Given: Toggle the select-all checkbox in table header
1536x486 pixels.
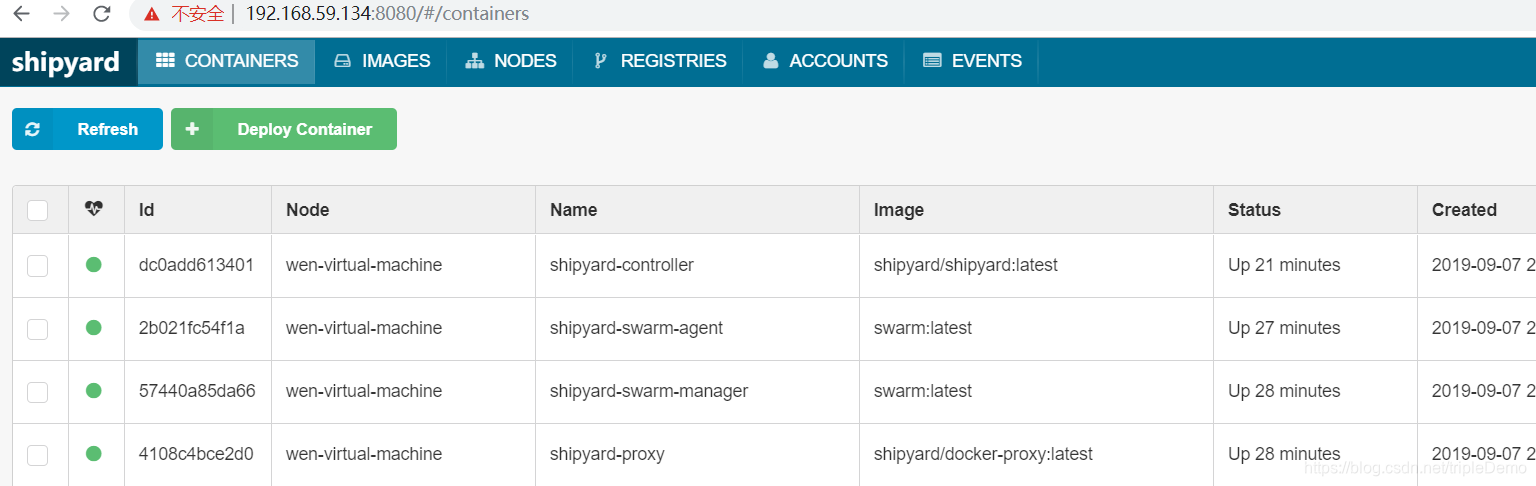Looking at the screenshot, I should pos(38,210).
